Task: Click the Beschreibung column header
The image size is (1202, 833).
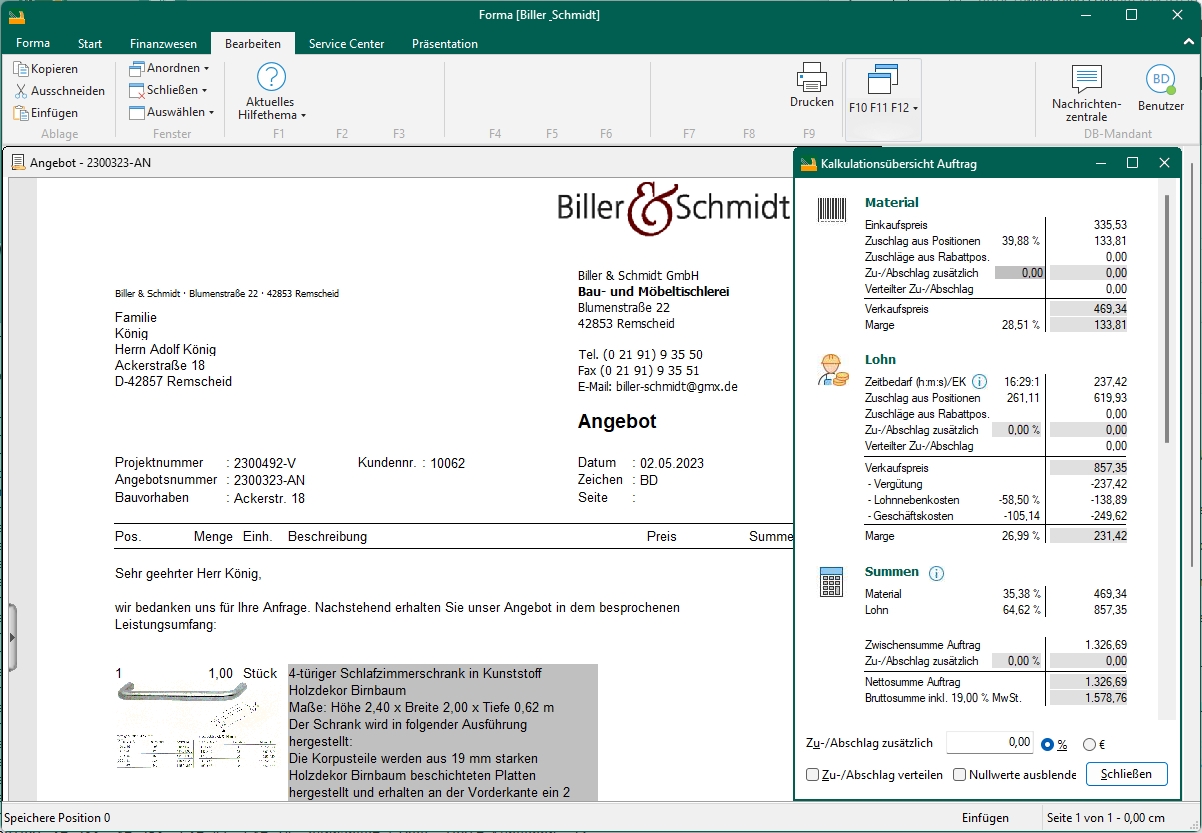Action: tap(328, 537)
